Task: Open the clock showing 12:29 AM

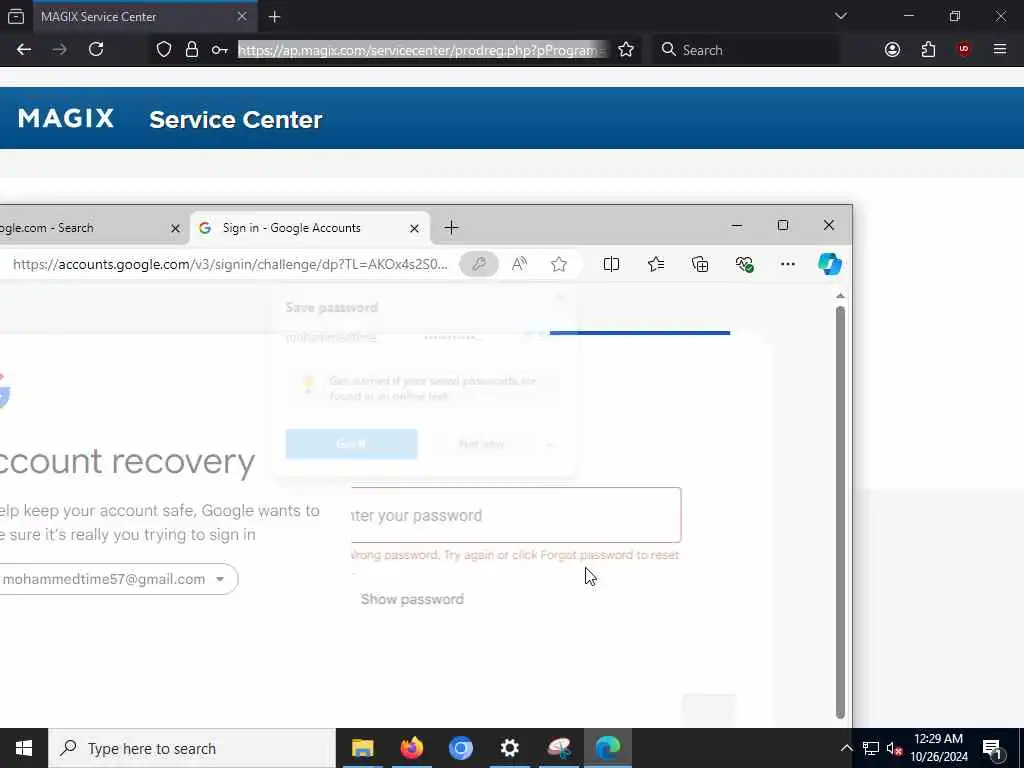Action: click(x=938, y=748)
